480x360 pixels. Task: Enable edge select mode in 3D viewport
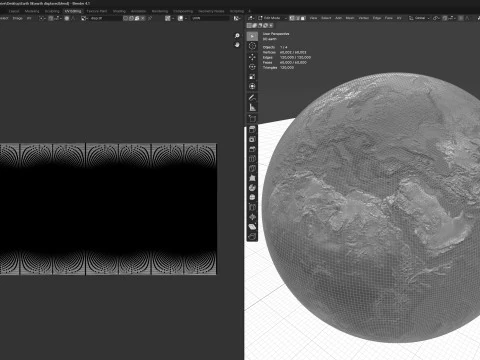coord(298,18)
